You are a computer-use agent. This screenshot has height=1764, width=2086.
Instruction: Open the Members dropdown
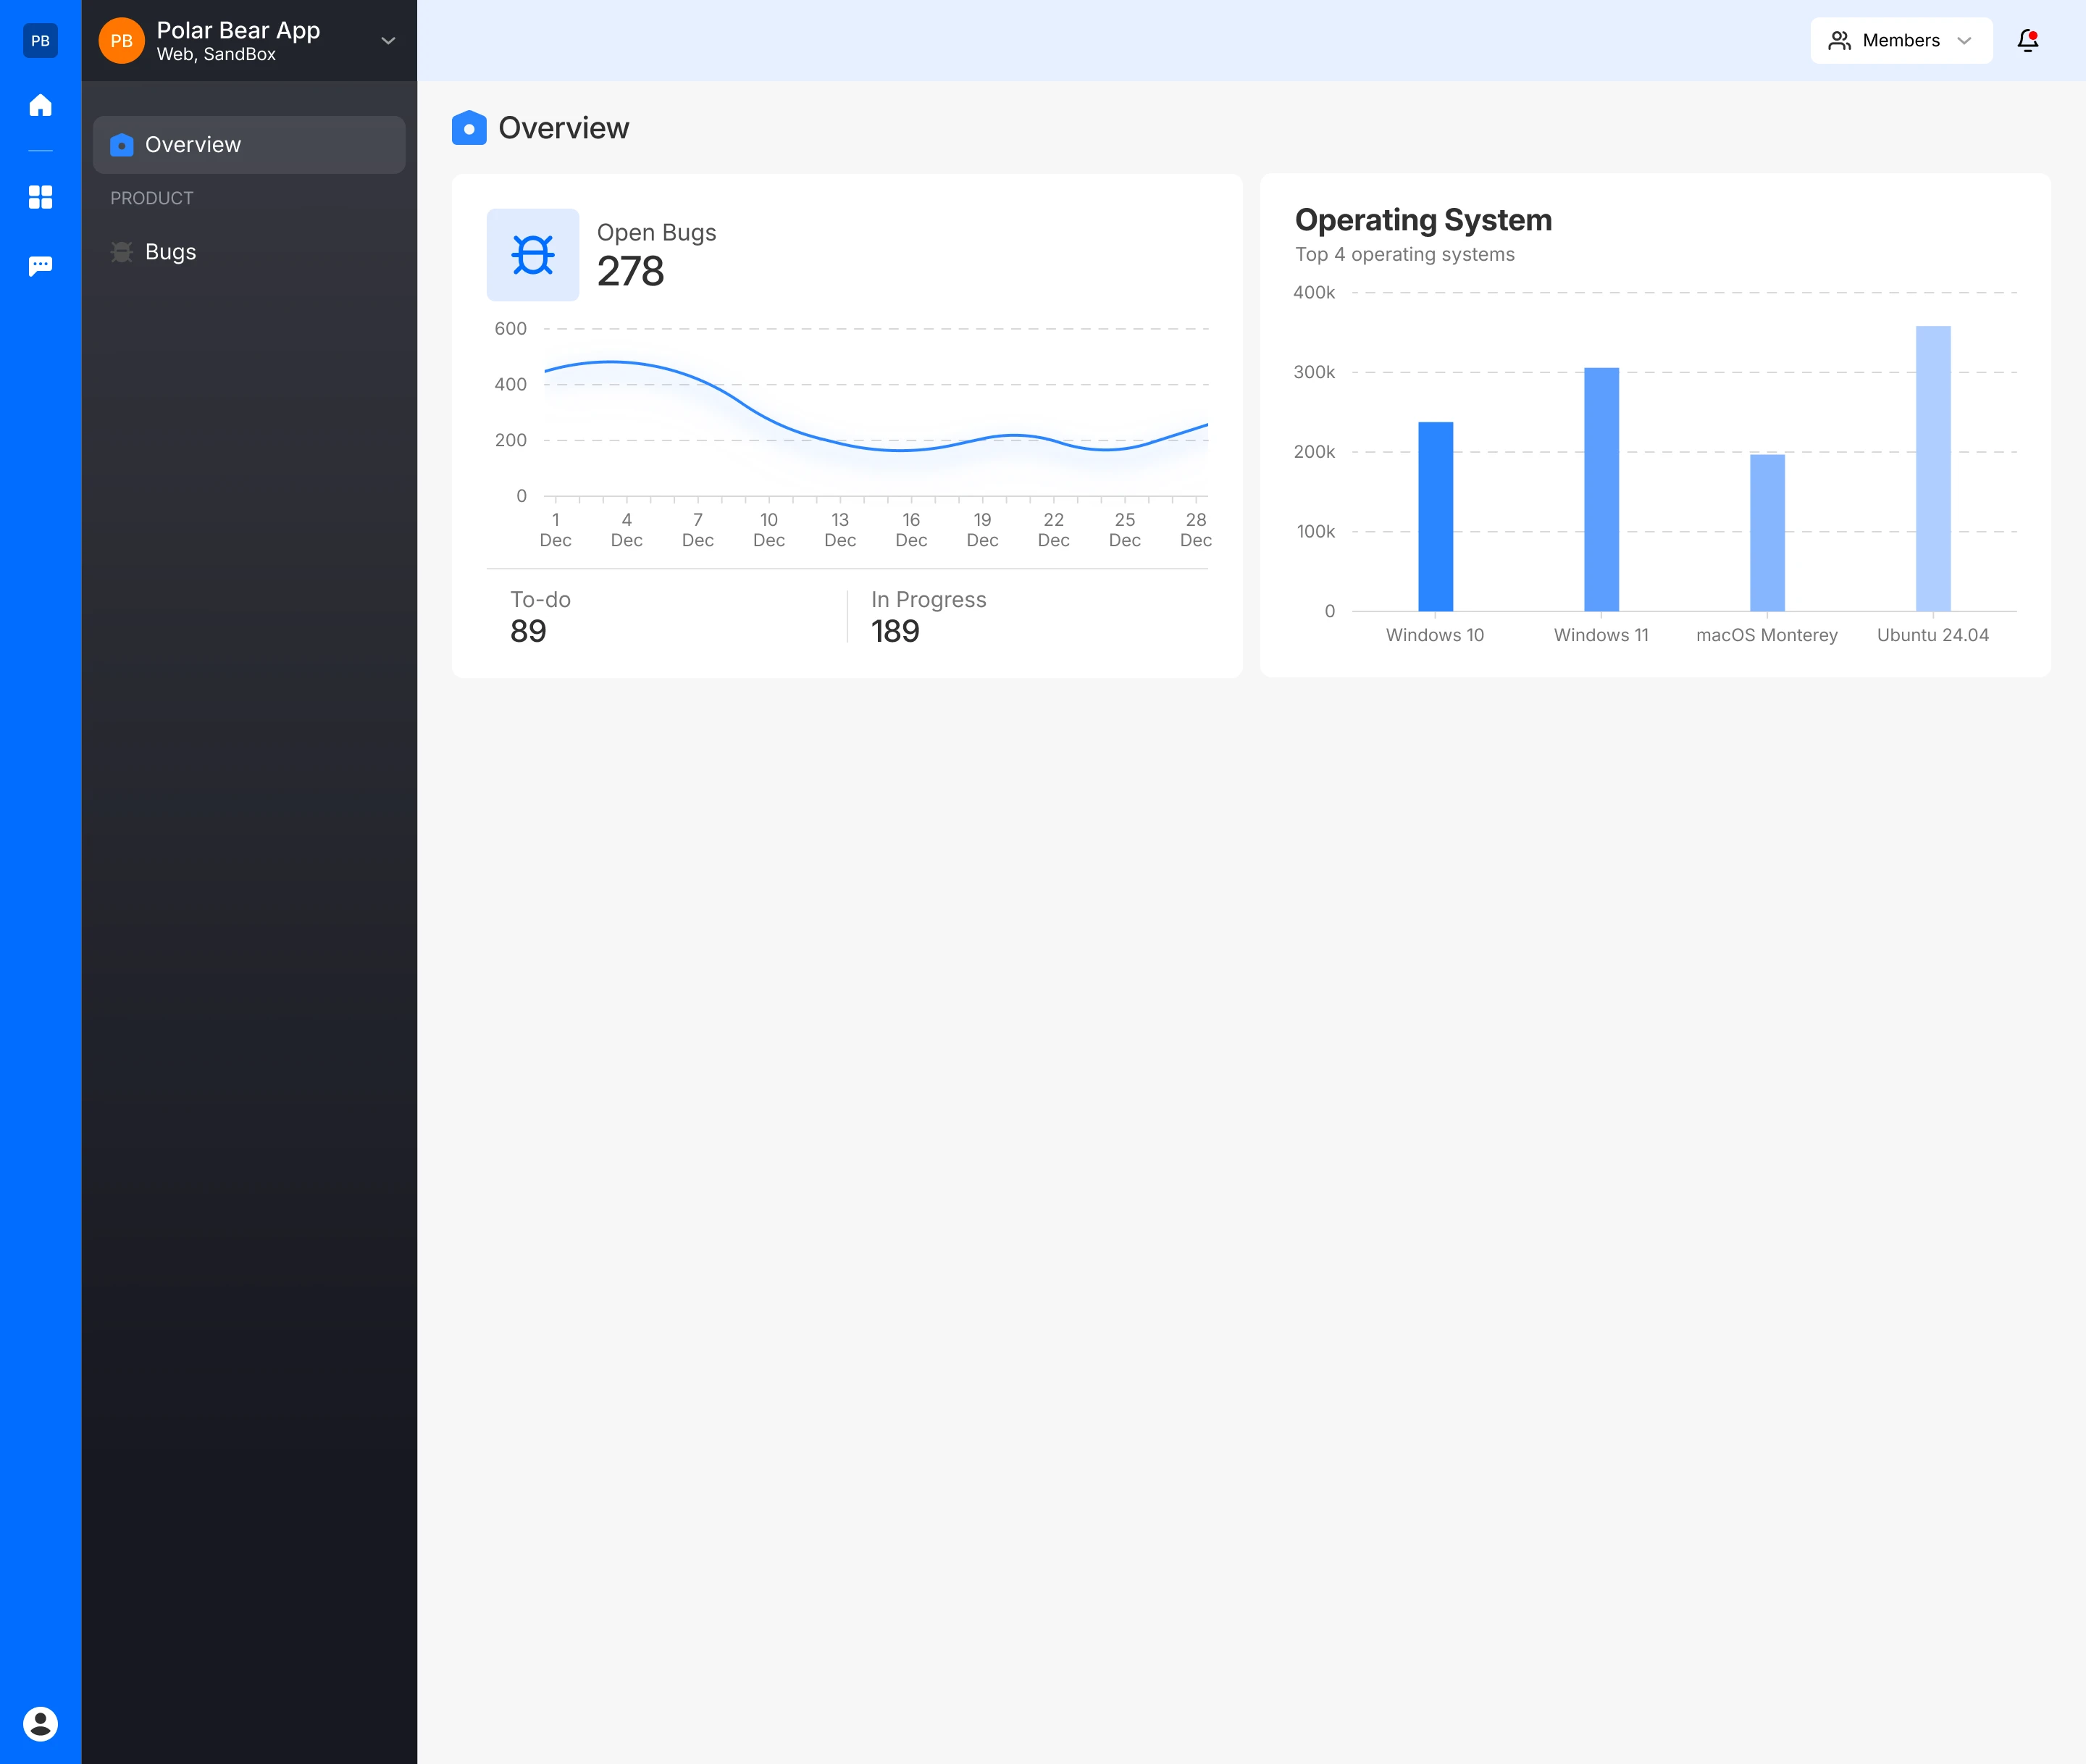[1900, 40]
